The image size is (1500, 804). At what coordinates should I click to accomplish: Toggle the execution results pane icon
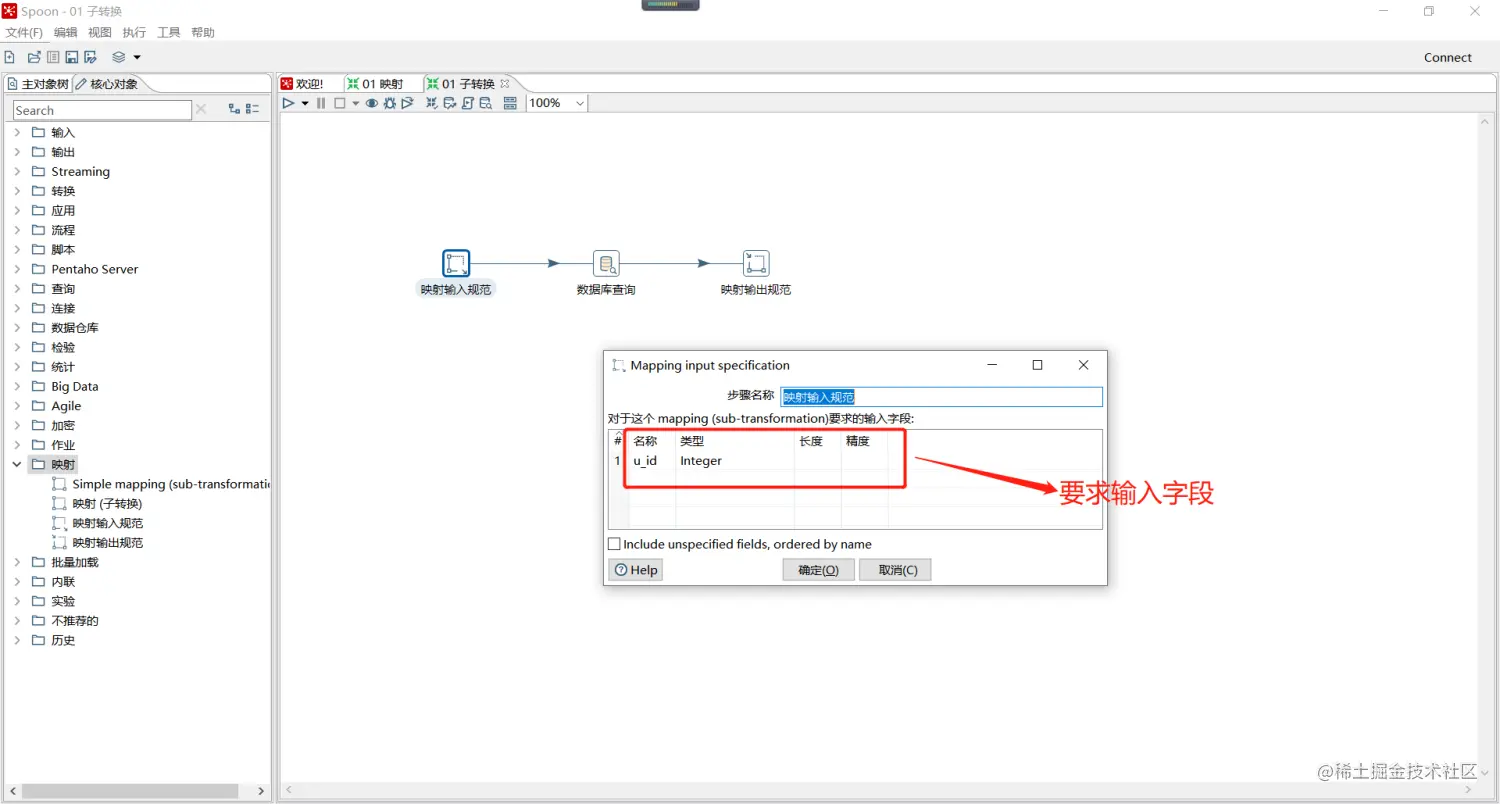(x=510, y=103)
